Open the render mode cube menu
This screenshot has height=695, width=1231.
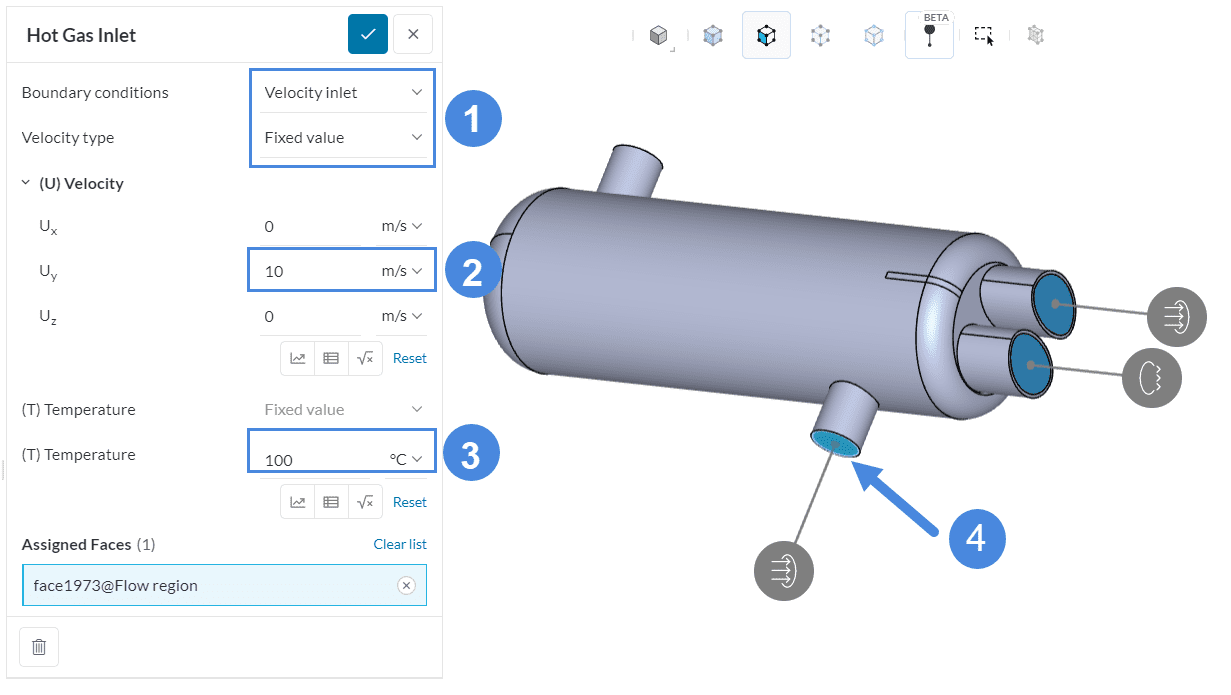[658, 36]
